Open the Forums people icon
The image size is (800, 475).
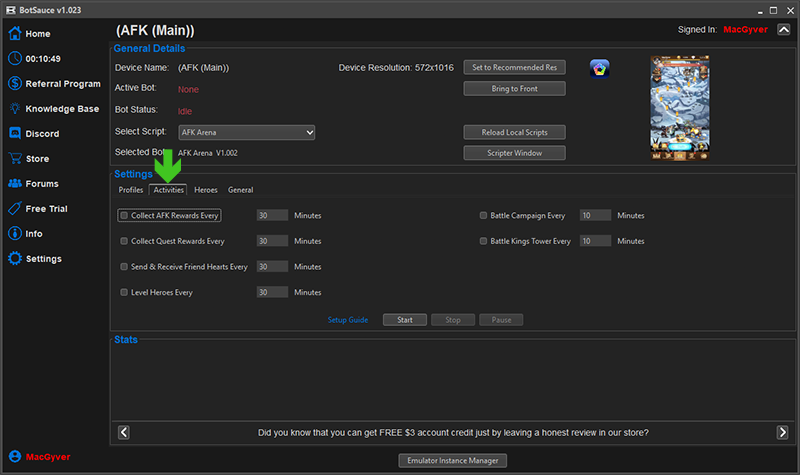click(15, 184)
